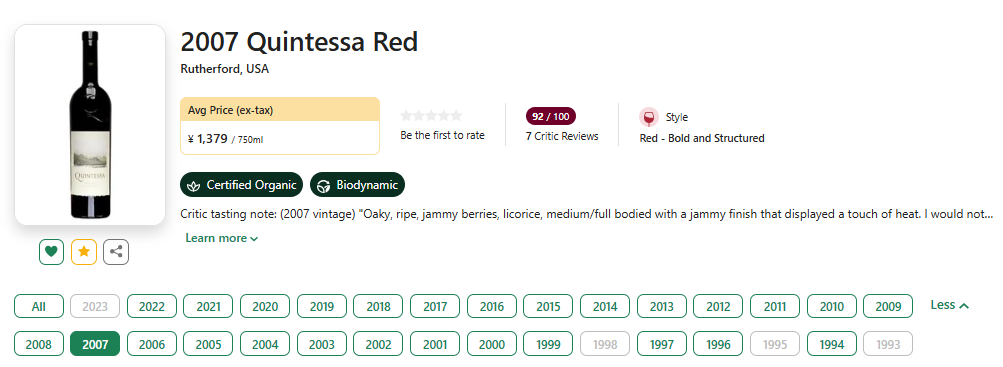Click the Certified Organic leaf badge

click(x=242, y=185)
